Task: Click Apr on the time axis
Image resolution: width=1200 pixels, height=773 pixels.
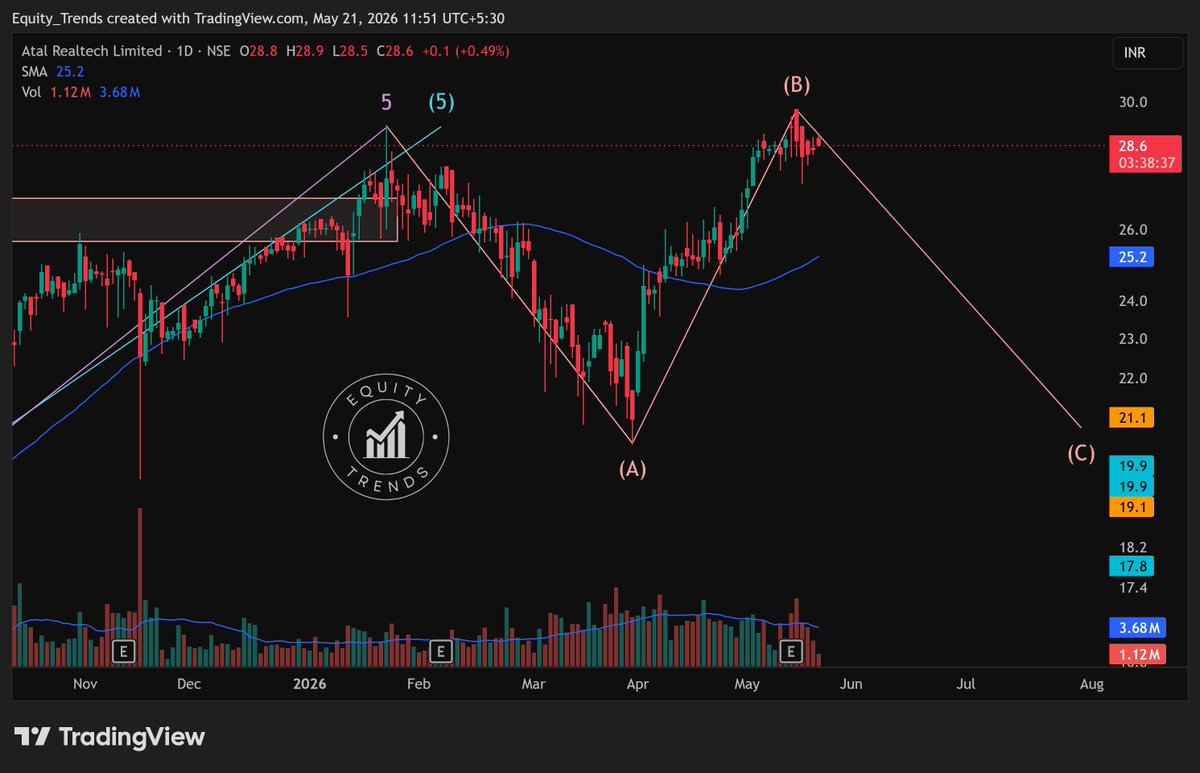Action: point(637,685)
